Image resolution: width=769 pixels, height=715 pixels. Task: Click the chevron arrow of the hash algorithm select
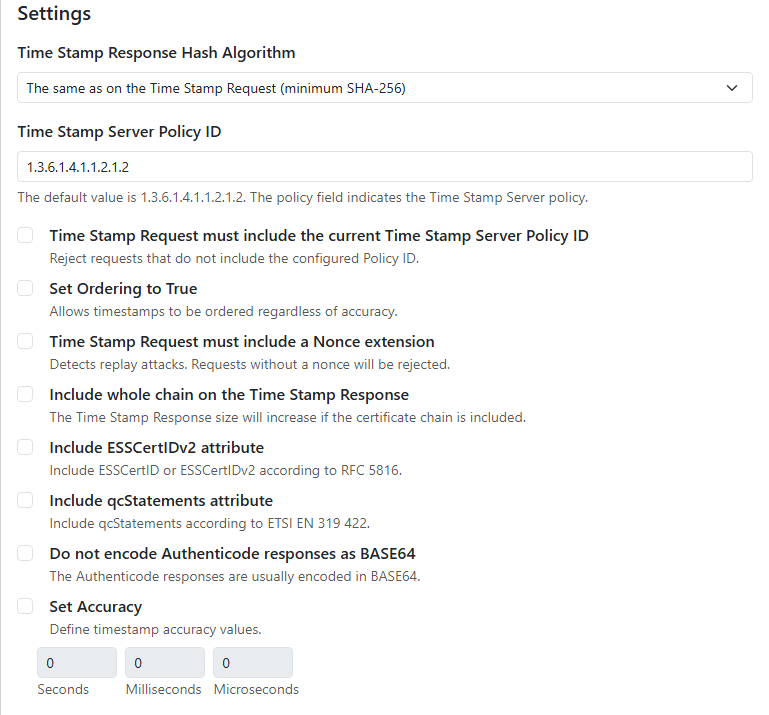pyautogui.click(x=732, y=88)
